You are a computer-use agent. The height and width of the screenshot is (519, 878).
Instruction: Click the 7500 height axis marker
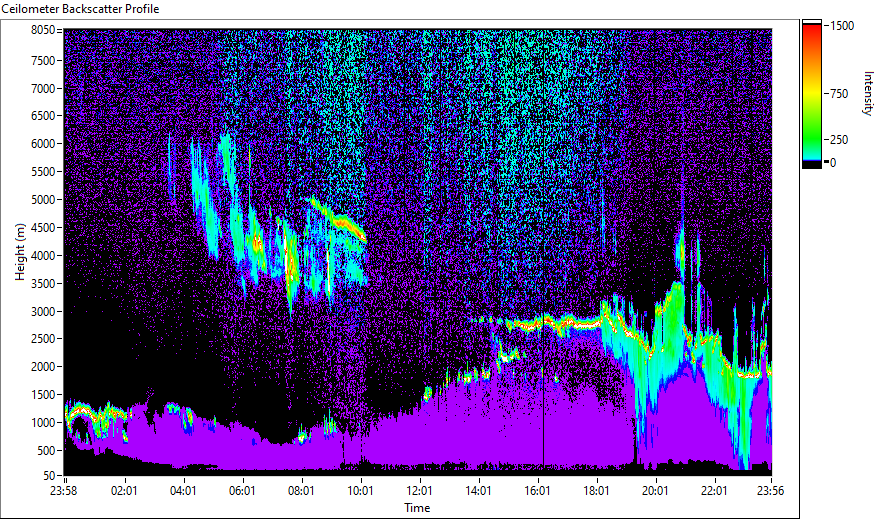pyautogui.click(x=43, y=60)
